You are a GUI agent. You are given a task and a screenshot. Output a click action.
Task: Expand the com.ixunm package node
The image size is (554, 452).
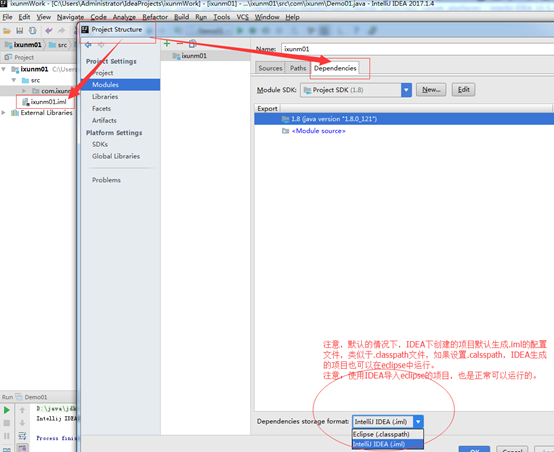(x=24, y=91)
